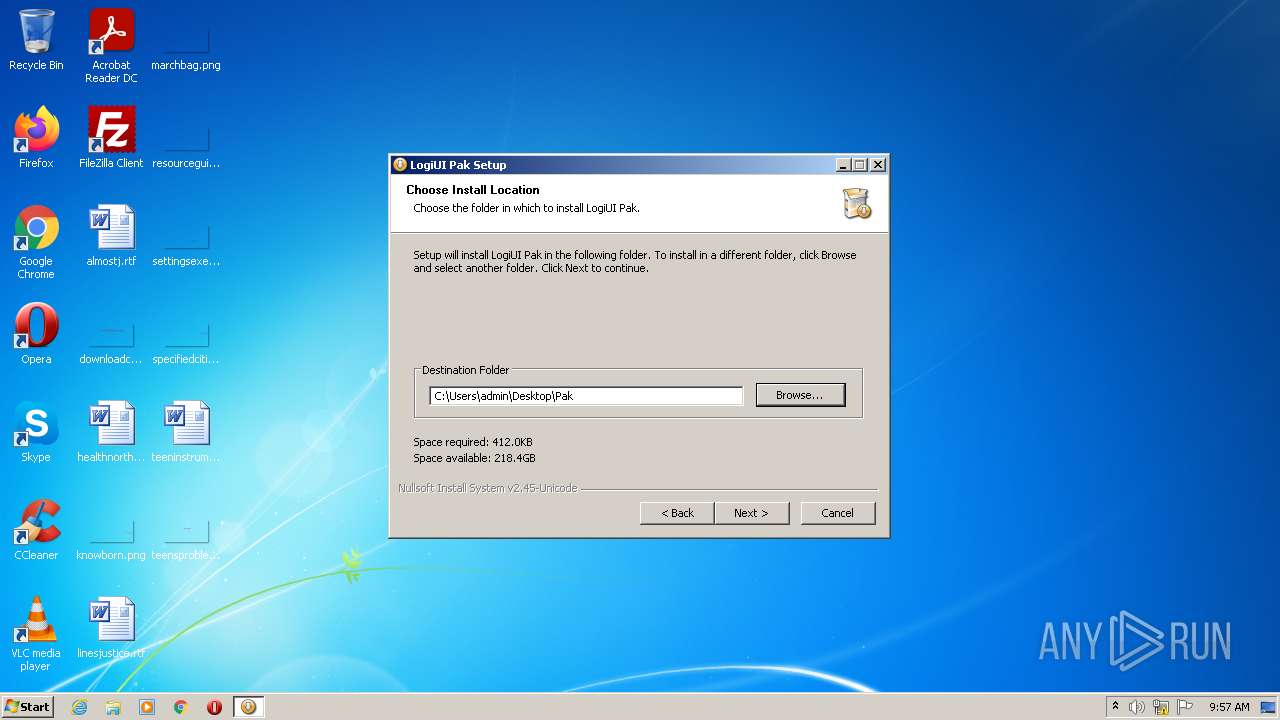Select the installer taskbar button

248,707
